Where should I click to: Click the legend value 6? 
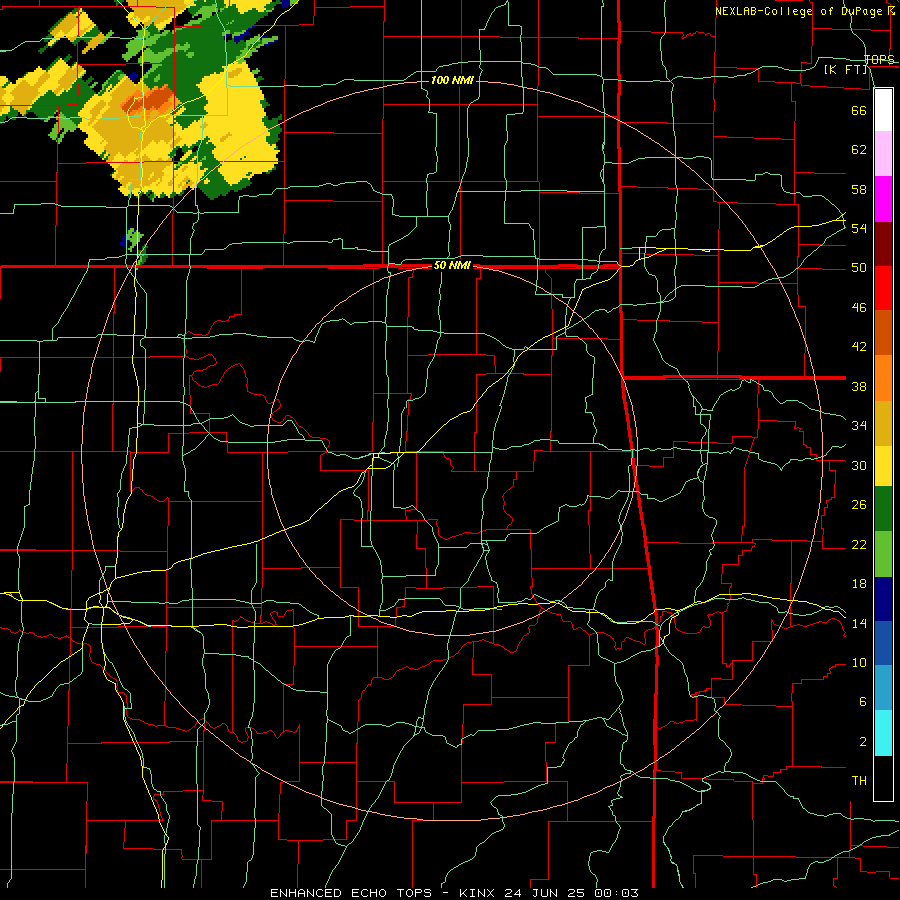pyautogui.click(x=862, y=702)
